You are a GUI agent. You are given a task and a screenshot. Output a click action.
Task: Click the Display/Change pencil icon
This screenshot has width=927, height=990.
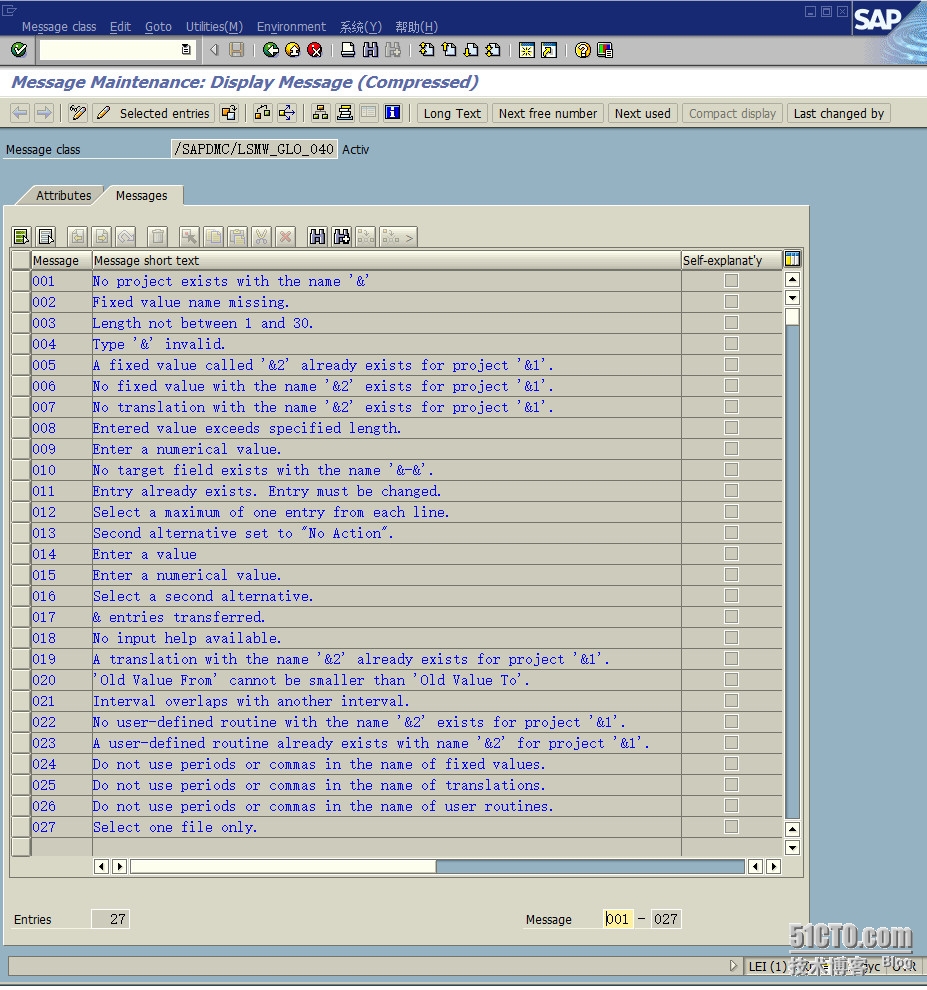coord(103,113)
